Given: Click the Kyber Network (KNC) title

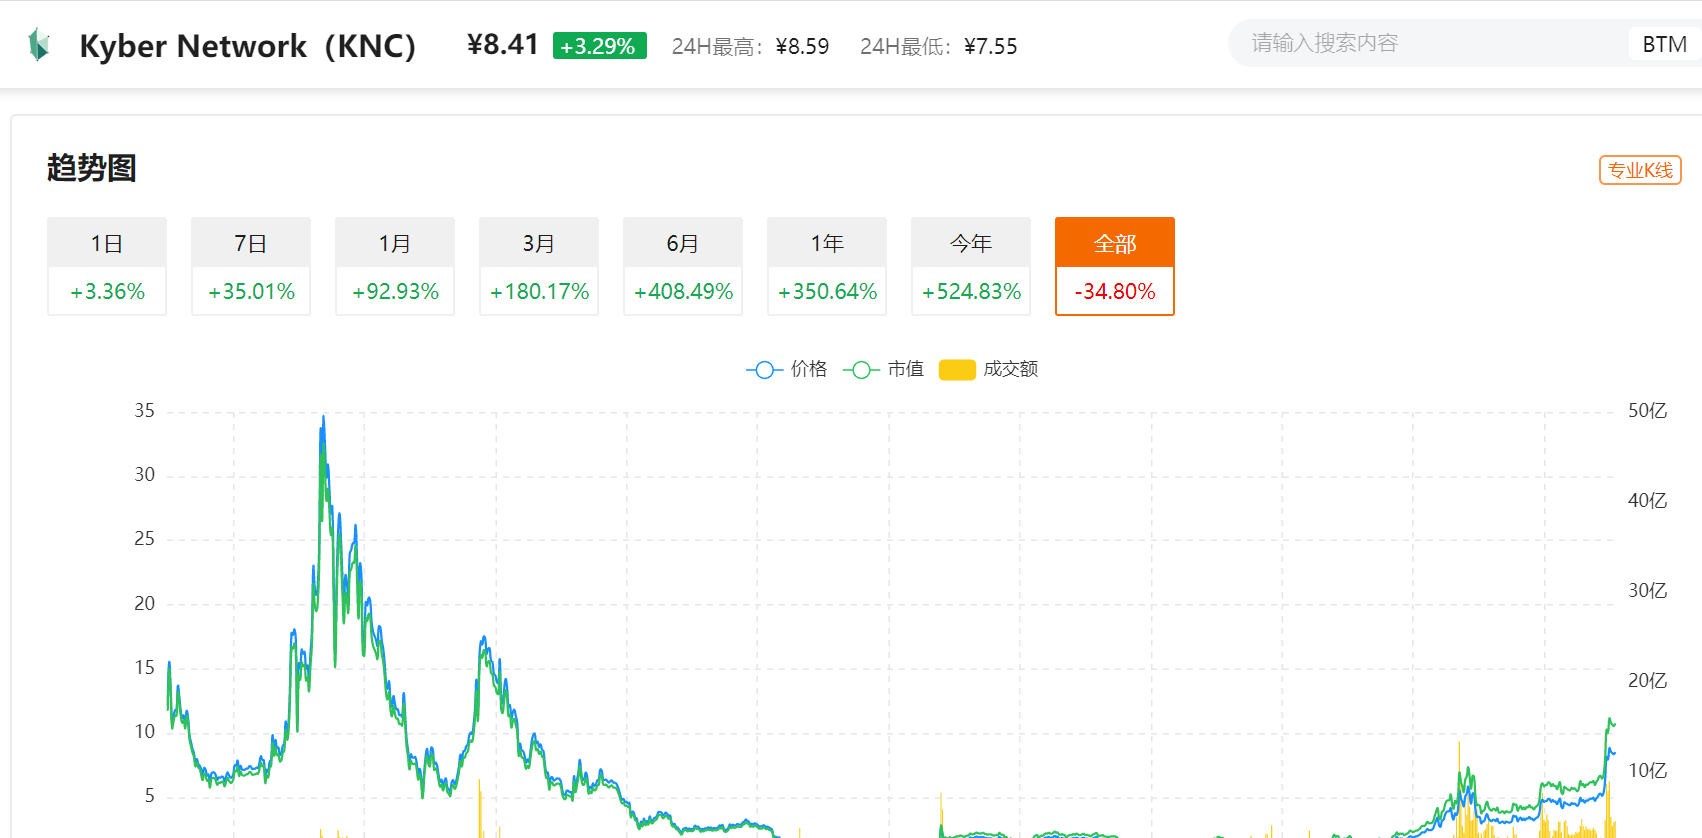Looking at the screenshot, I should [x=247, y=46].
